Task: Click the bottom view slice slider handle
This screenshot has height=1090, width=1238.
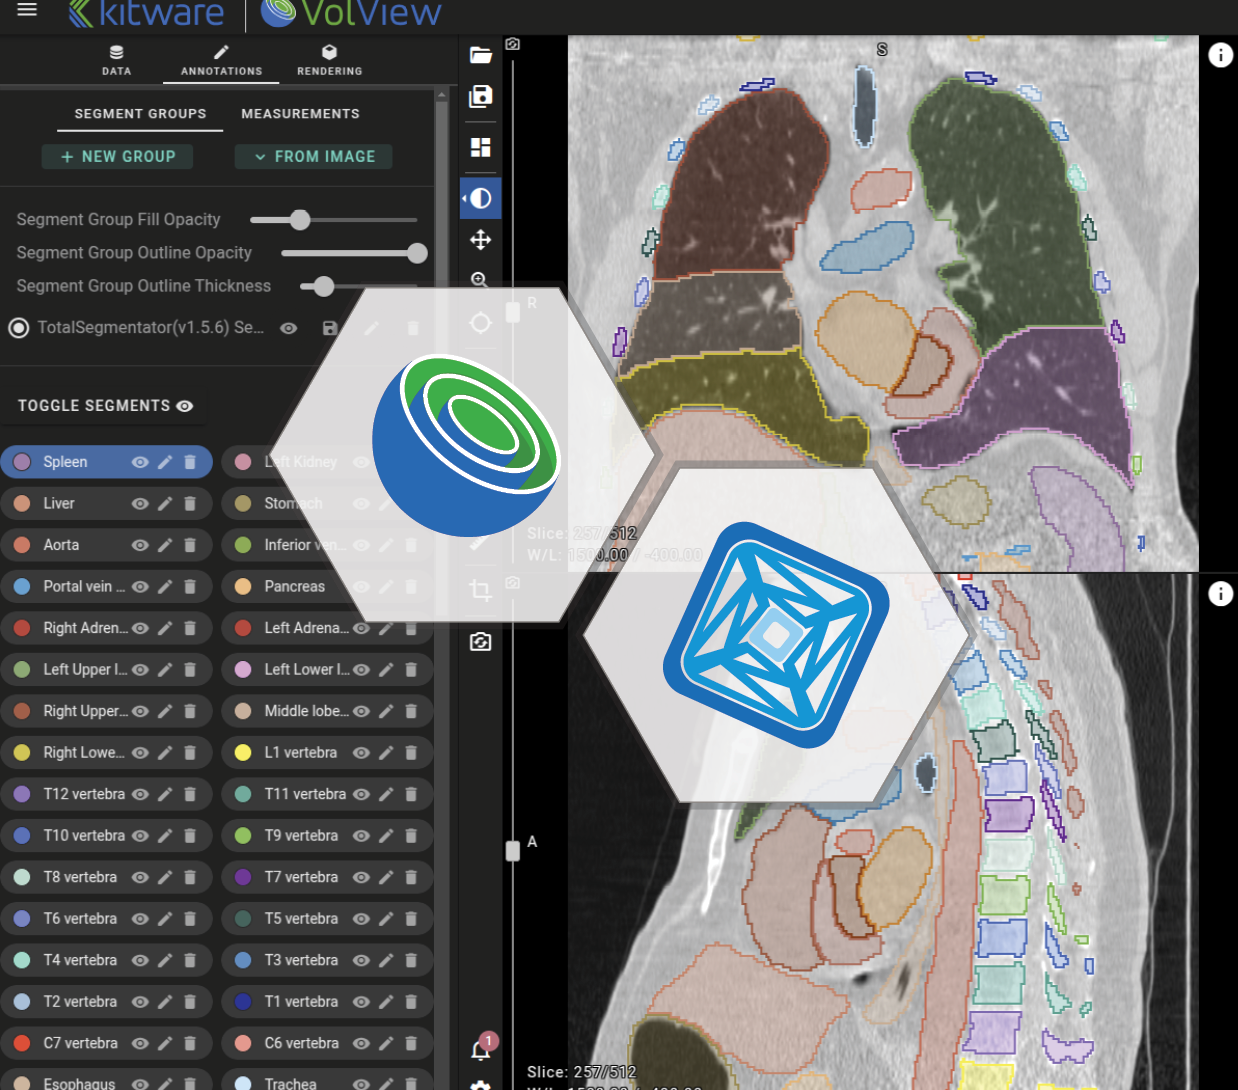Action: click(x=513, y=851)
